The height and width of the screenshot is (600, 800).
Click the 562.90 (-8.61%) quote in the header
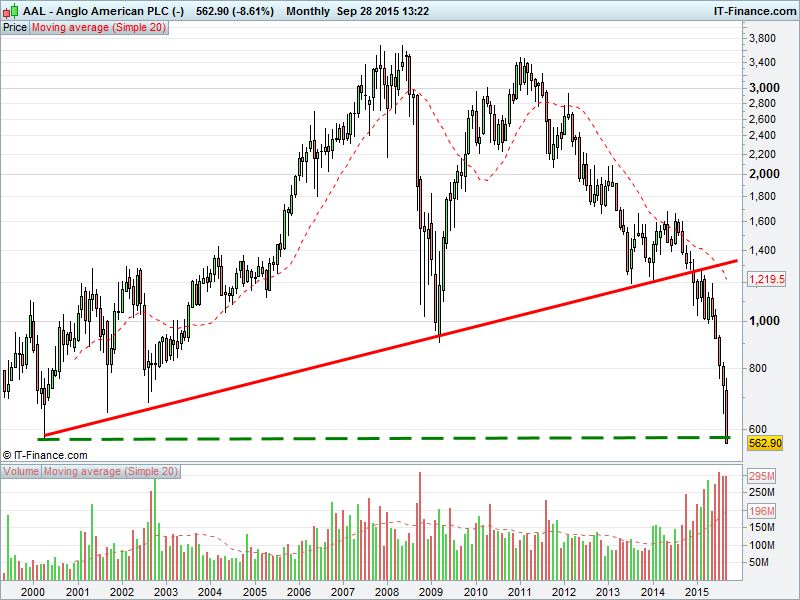pyautogui.click(x=235, y=11)
